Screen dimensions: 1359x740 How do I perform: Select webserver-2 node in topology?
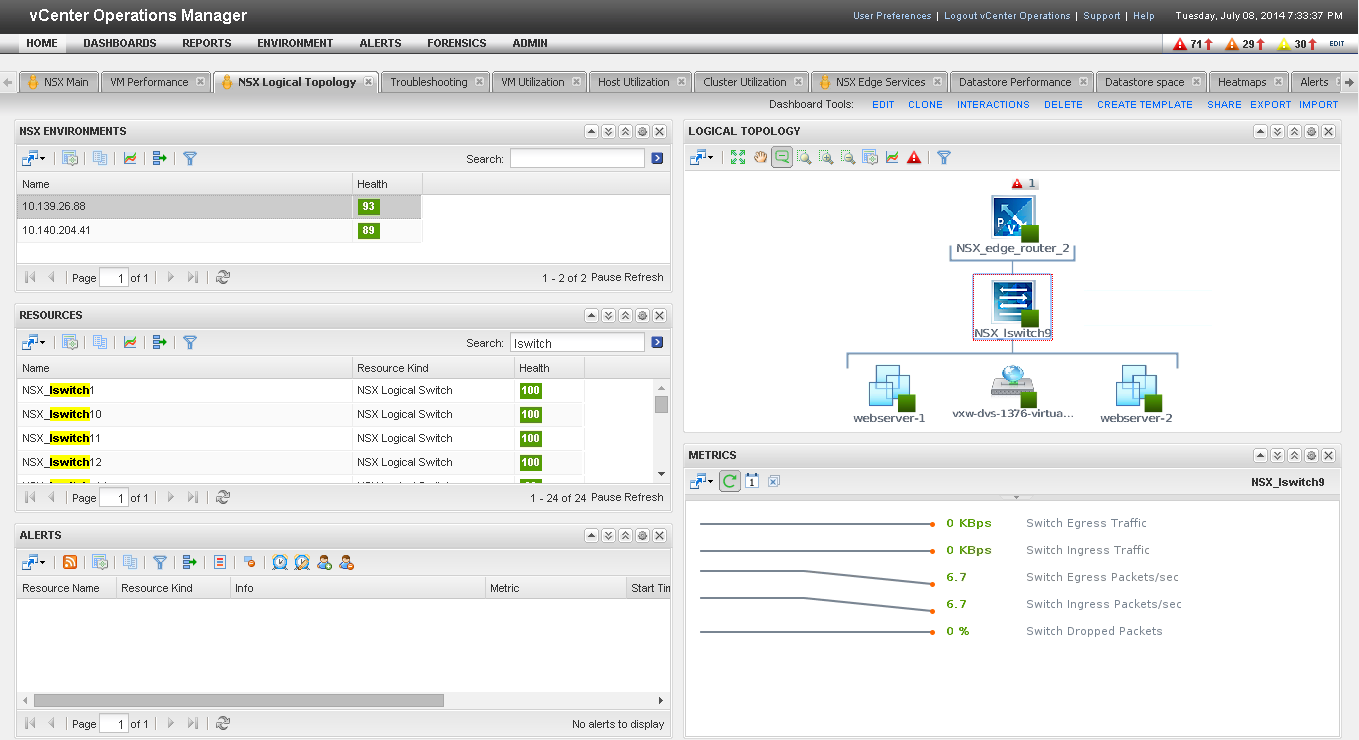tap(1136, 394)
